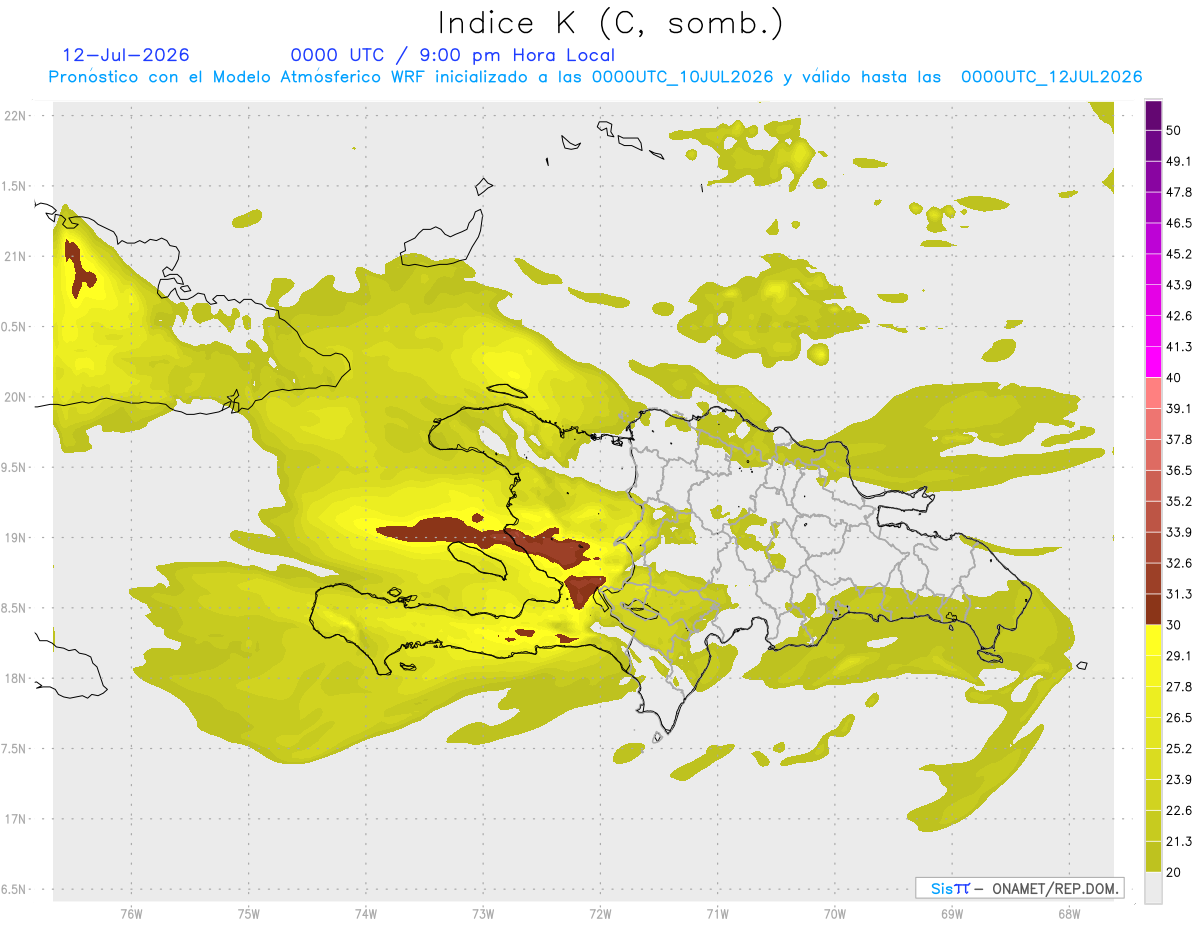Screen dimensions: 1200x927
Task: Select the '36.5' colorbar value
Action: point(1179,470)
